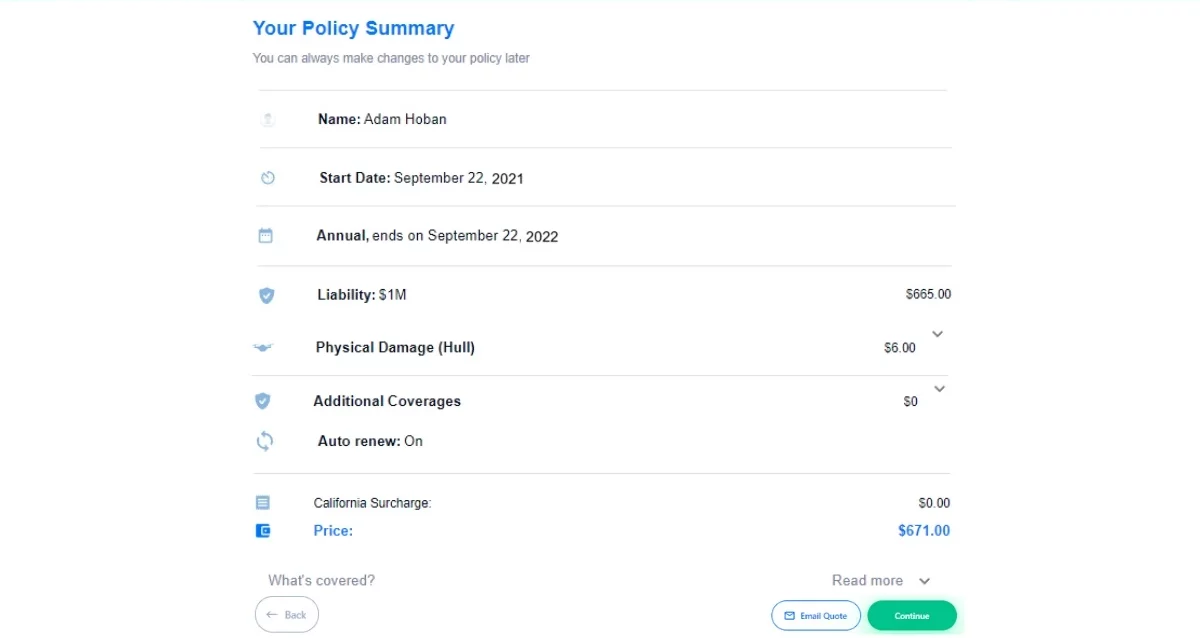
Task: Click the Email Quote button
Action: pyautogui.click(x=815, y=616)
